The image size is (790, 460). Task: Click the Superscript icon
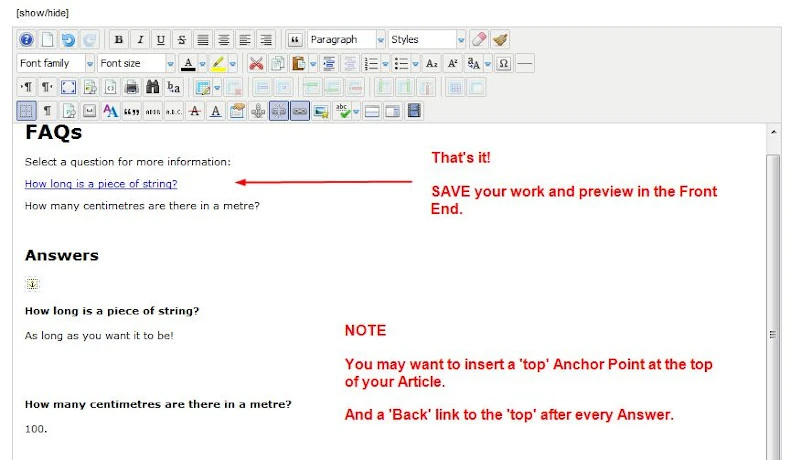453,63
